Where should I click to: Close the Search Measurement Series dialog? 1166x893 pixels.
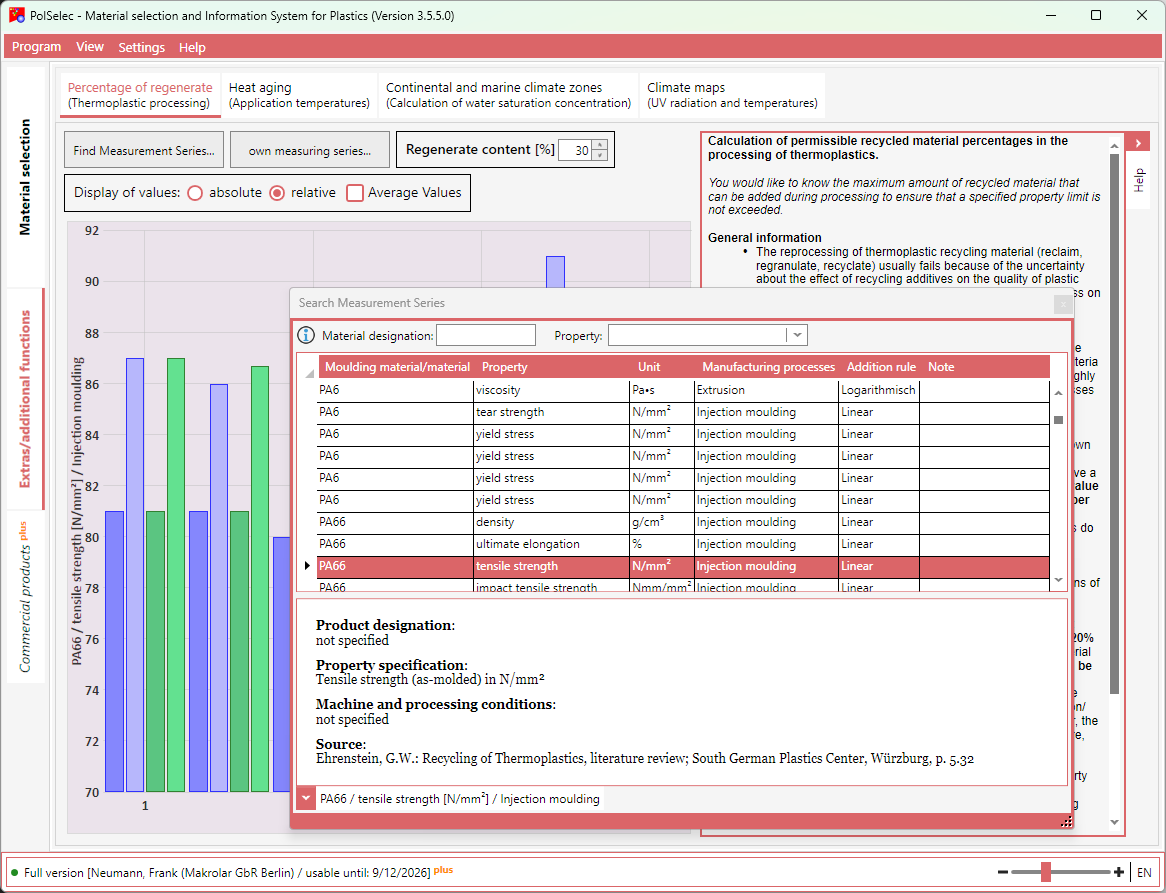(x=1063, y=303)
